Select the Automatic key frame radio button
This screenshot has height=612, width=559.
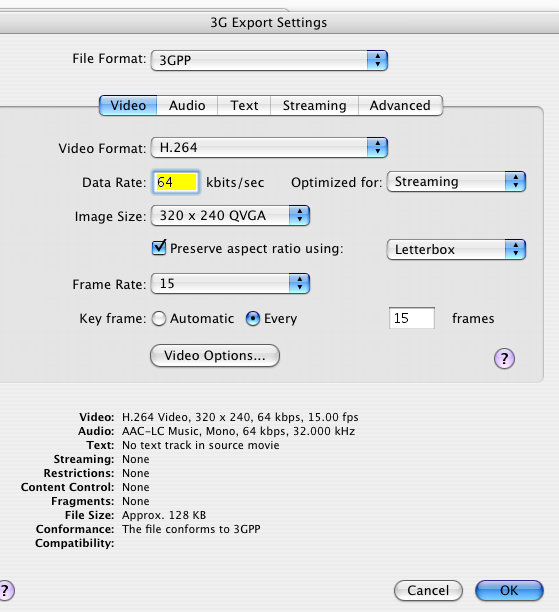click(x=159, y=318)
